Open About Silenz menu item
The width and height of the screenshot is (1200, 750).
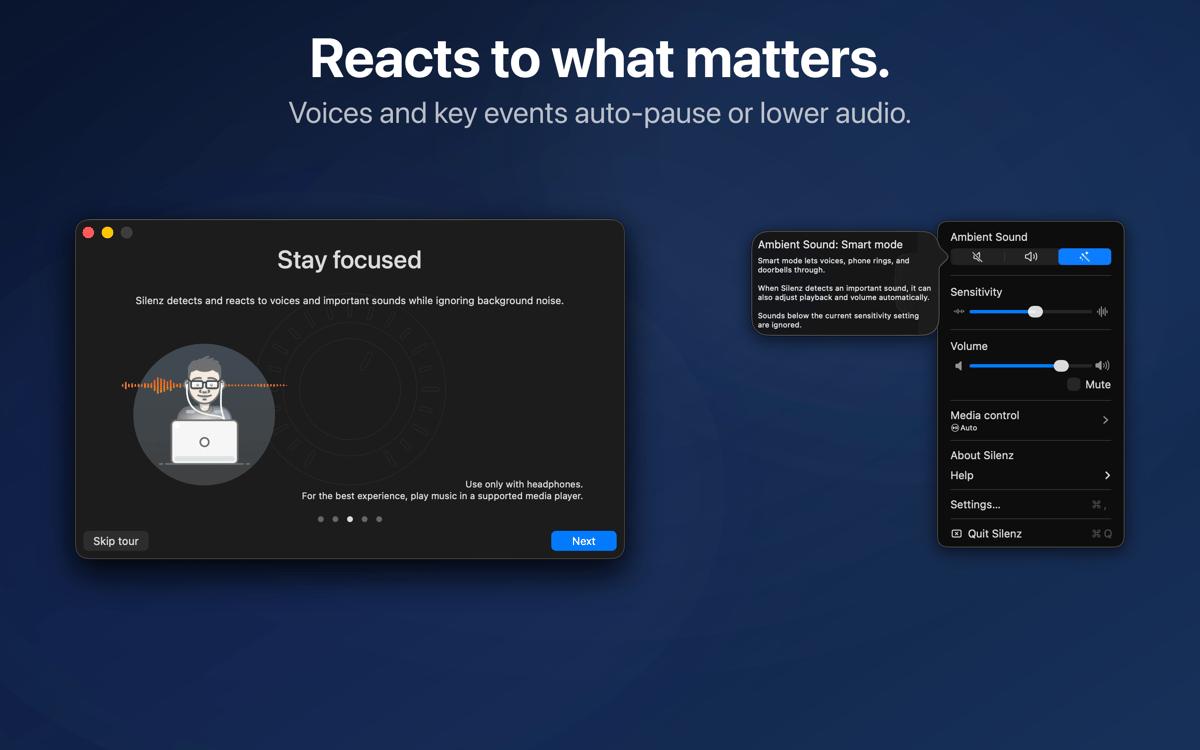coord(982,455)
